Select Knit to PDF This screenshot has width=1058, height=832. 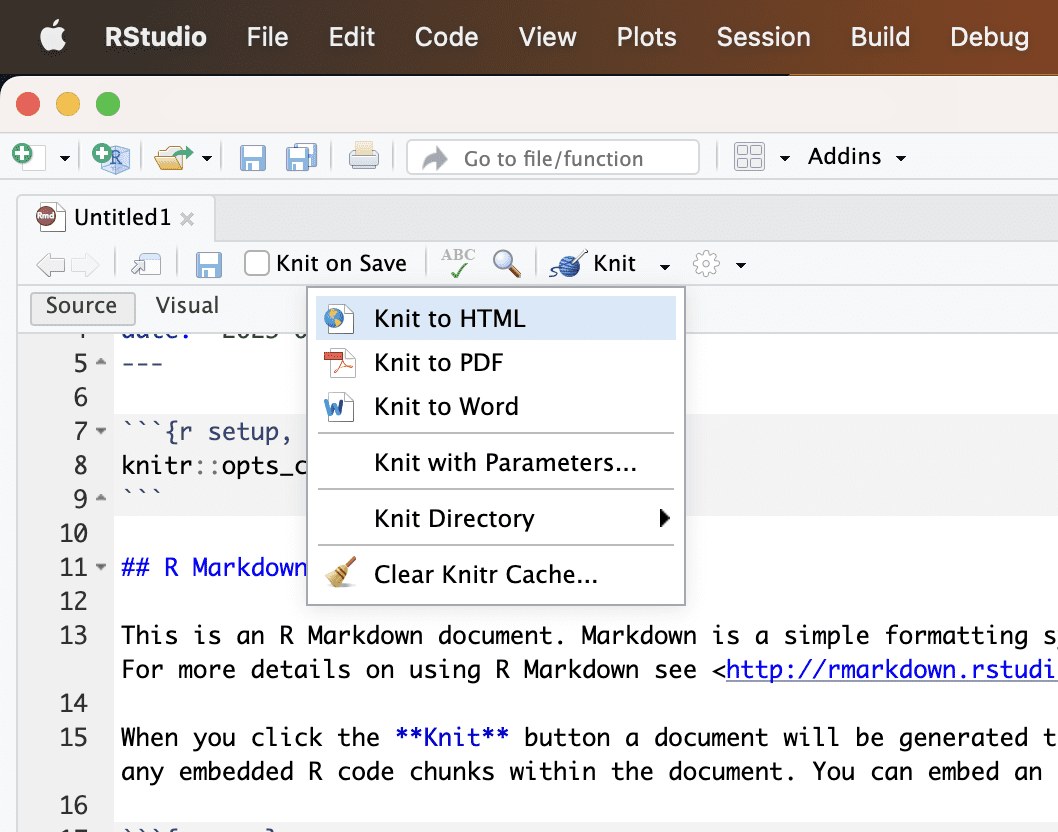pos(496,362)
